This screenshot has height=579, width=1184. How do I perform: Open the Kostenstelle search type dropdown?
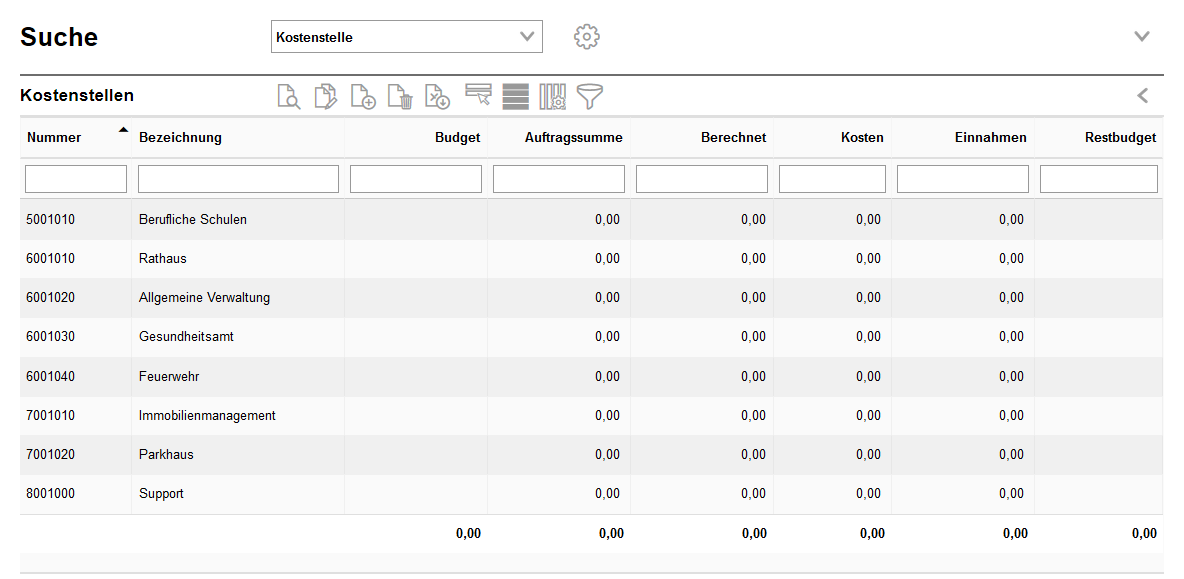coord(407,37)
